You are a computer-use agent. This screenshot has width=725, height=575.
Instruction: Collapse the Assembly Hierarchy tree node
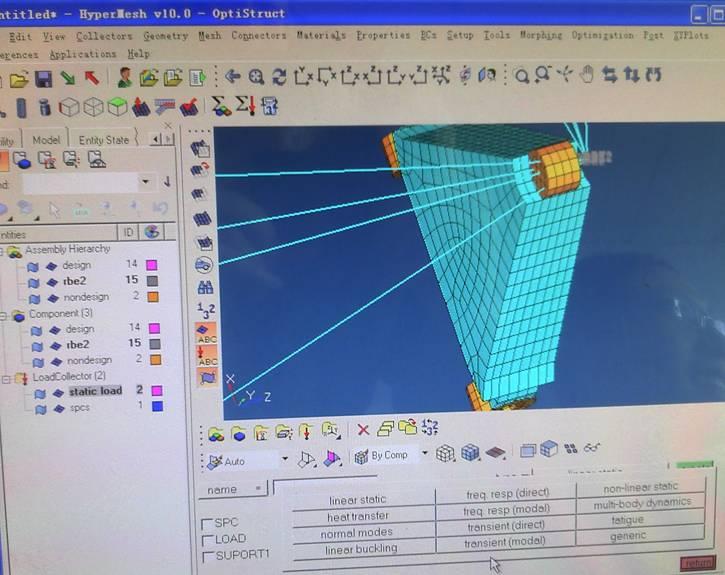(x=1, y=252)
